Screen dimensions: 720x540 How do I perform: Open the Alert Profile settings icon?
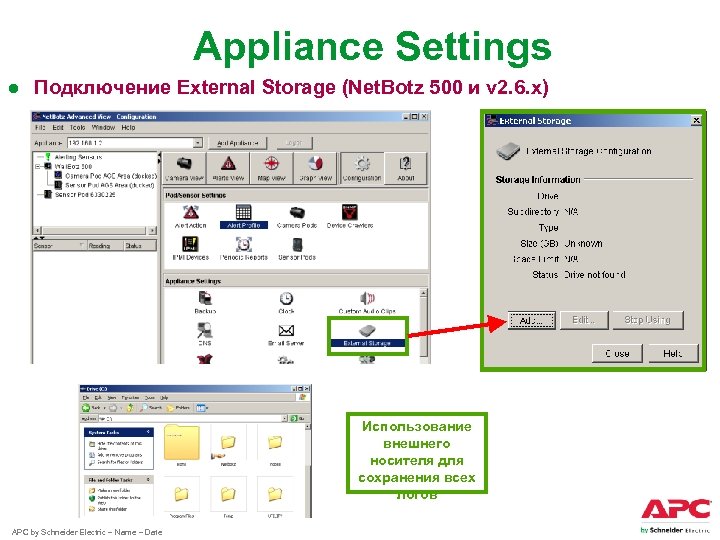[x=243, y=216]
